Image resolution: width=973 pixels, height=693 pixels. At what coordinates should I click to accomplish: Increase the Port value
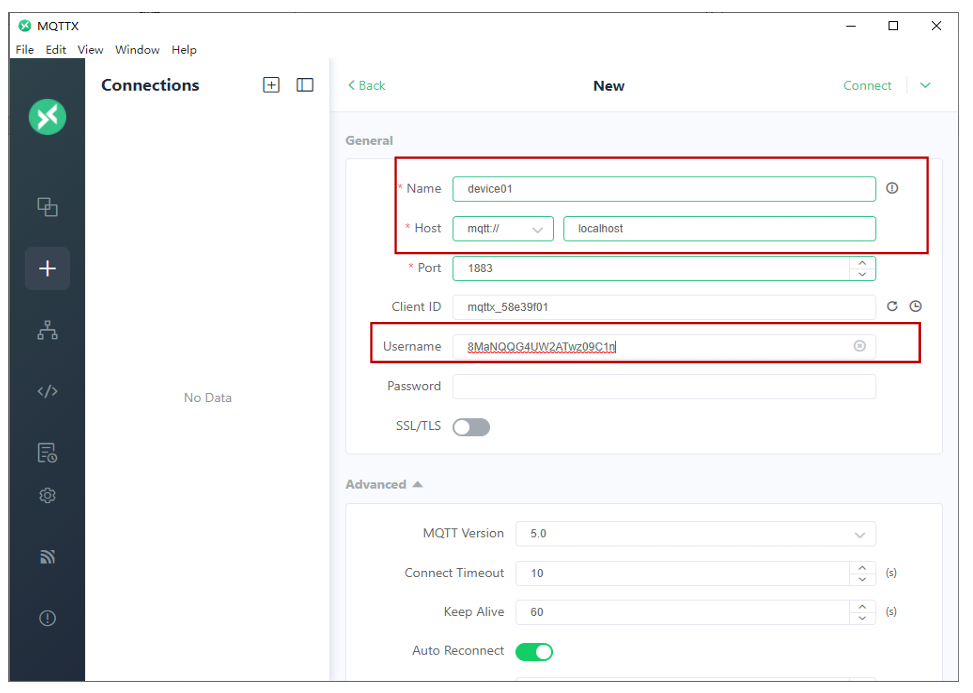click(x=862, y=262)
